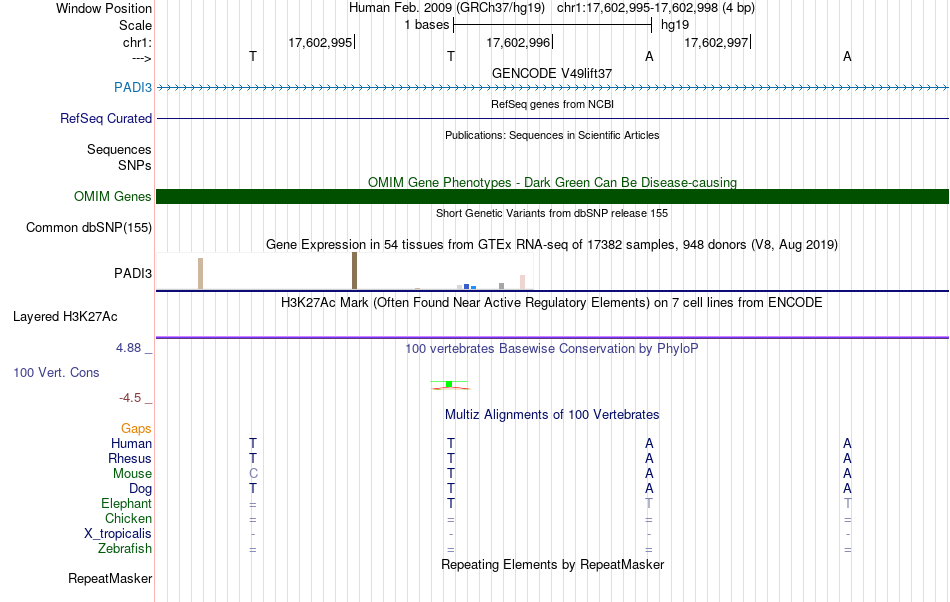The image size is (950, 602).
Task: Open the RefSeq Curated track label
Action: click(105, 119)
